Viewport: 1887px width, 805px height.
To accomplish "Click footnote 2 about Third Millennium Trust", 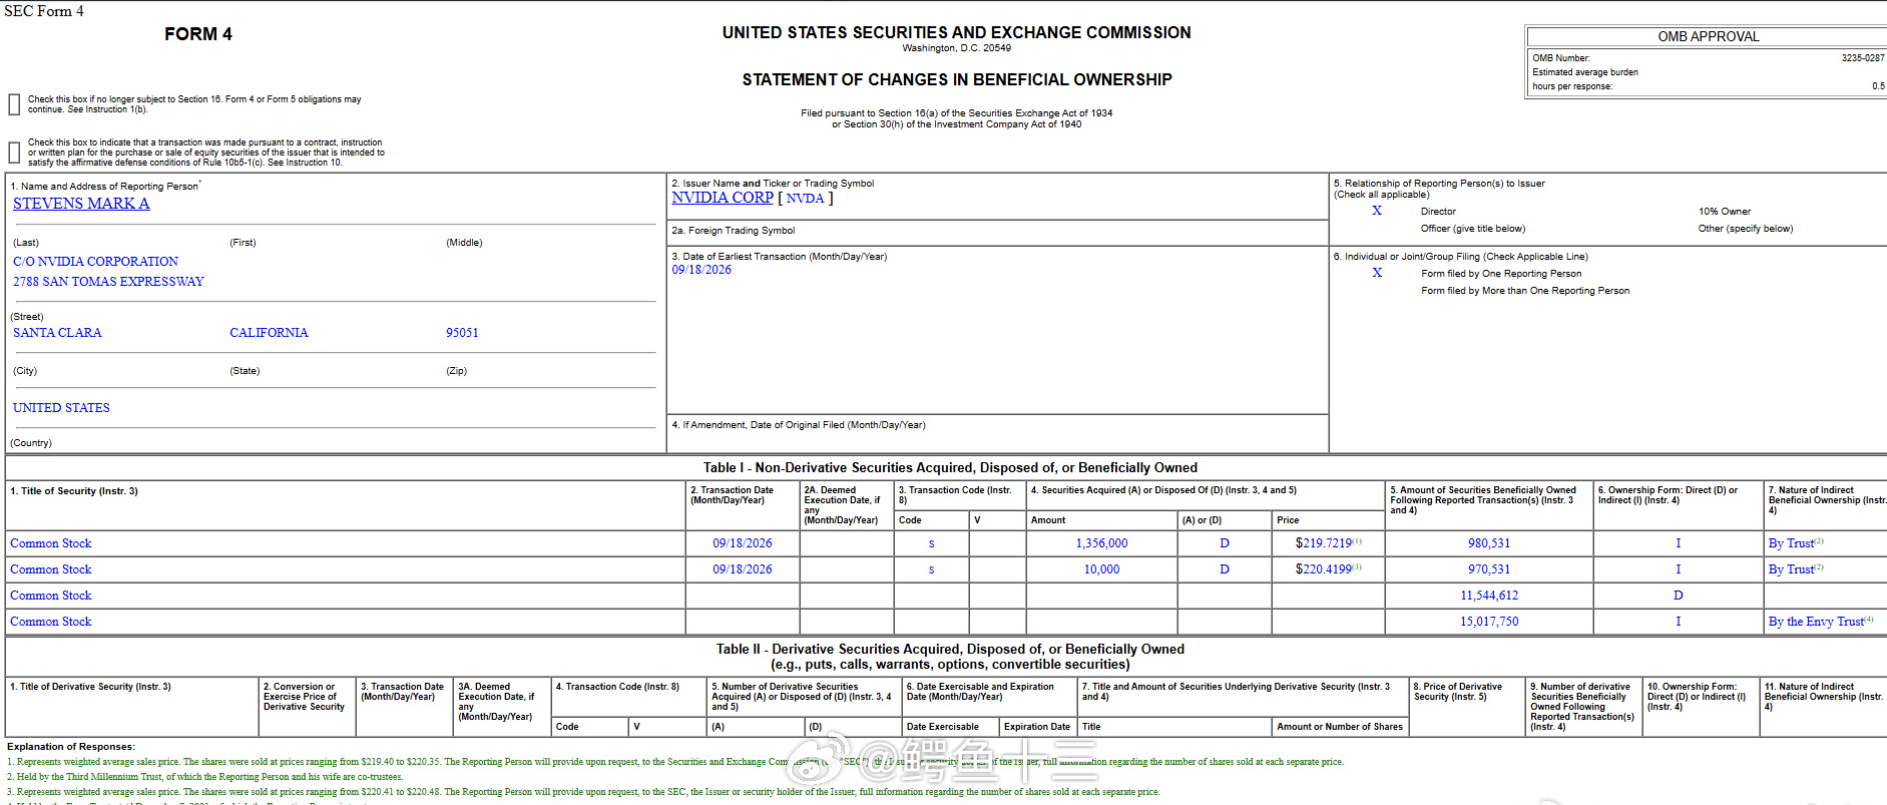I will pos(205,777).
